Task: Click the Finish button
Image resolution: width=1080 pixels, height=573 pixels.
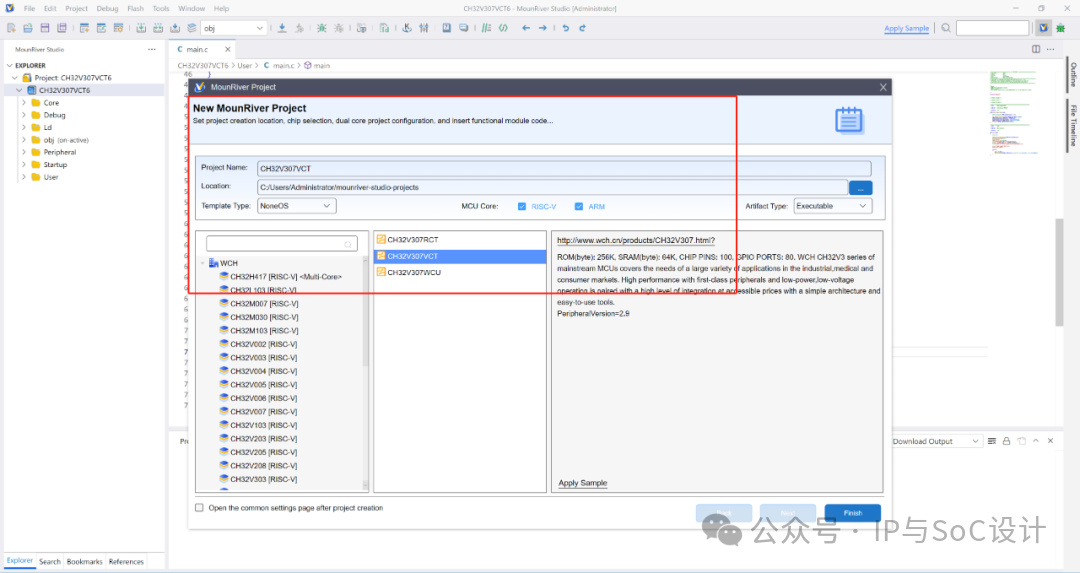Action: pyautogui.click(x=853, y=513)
